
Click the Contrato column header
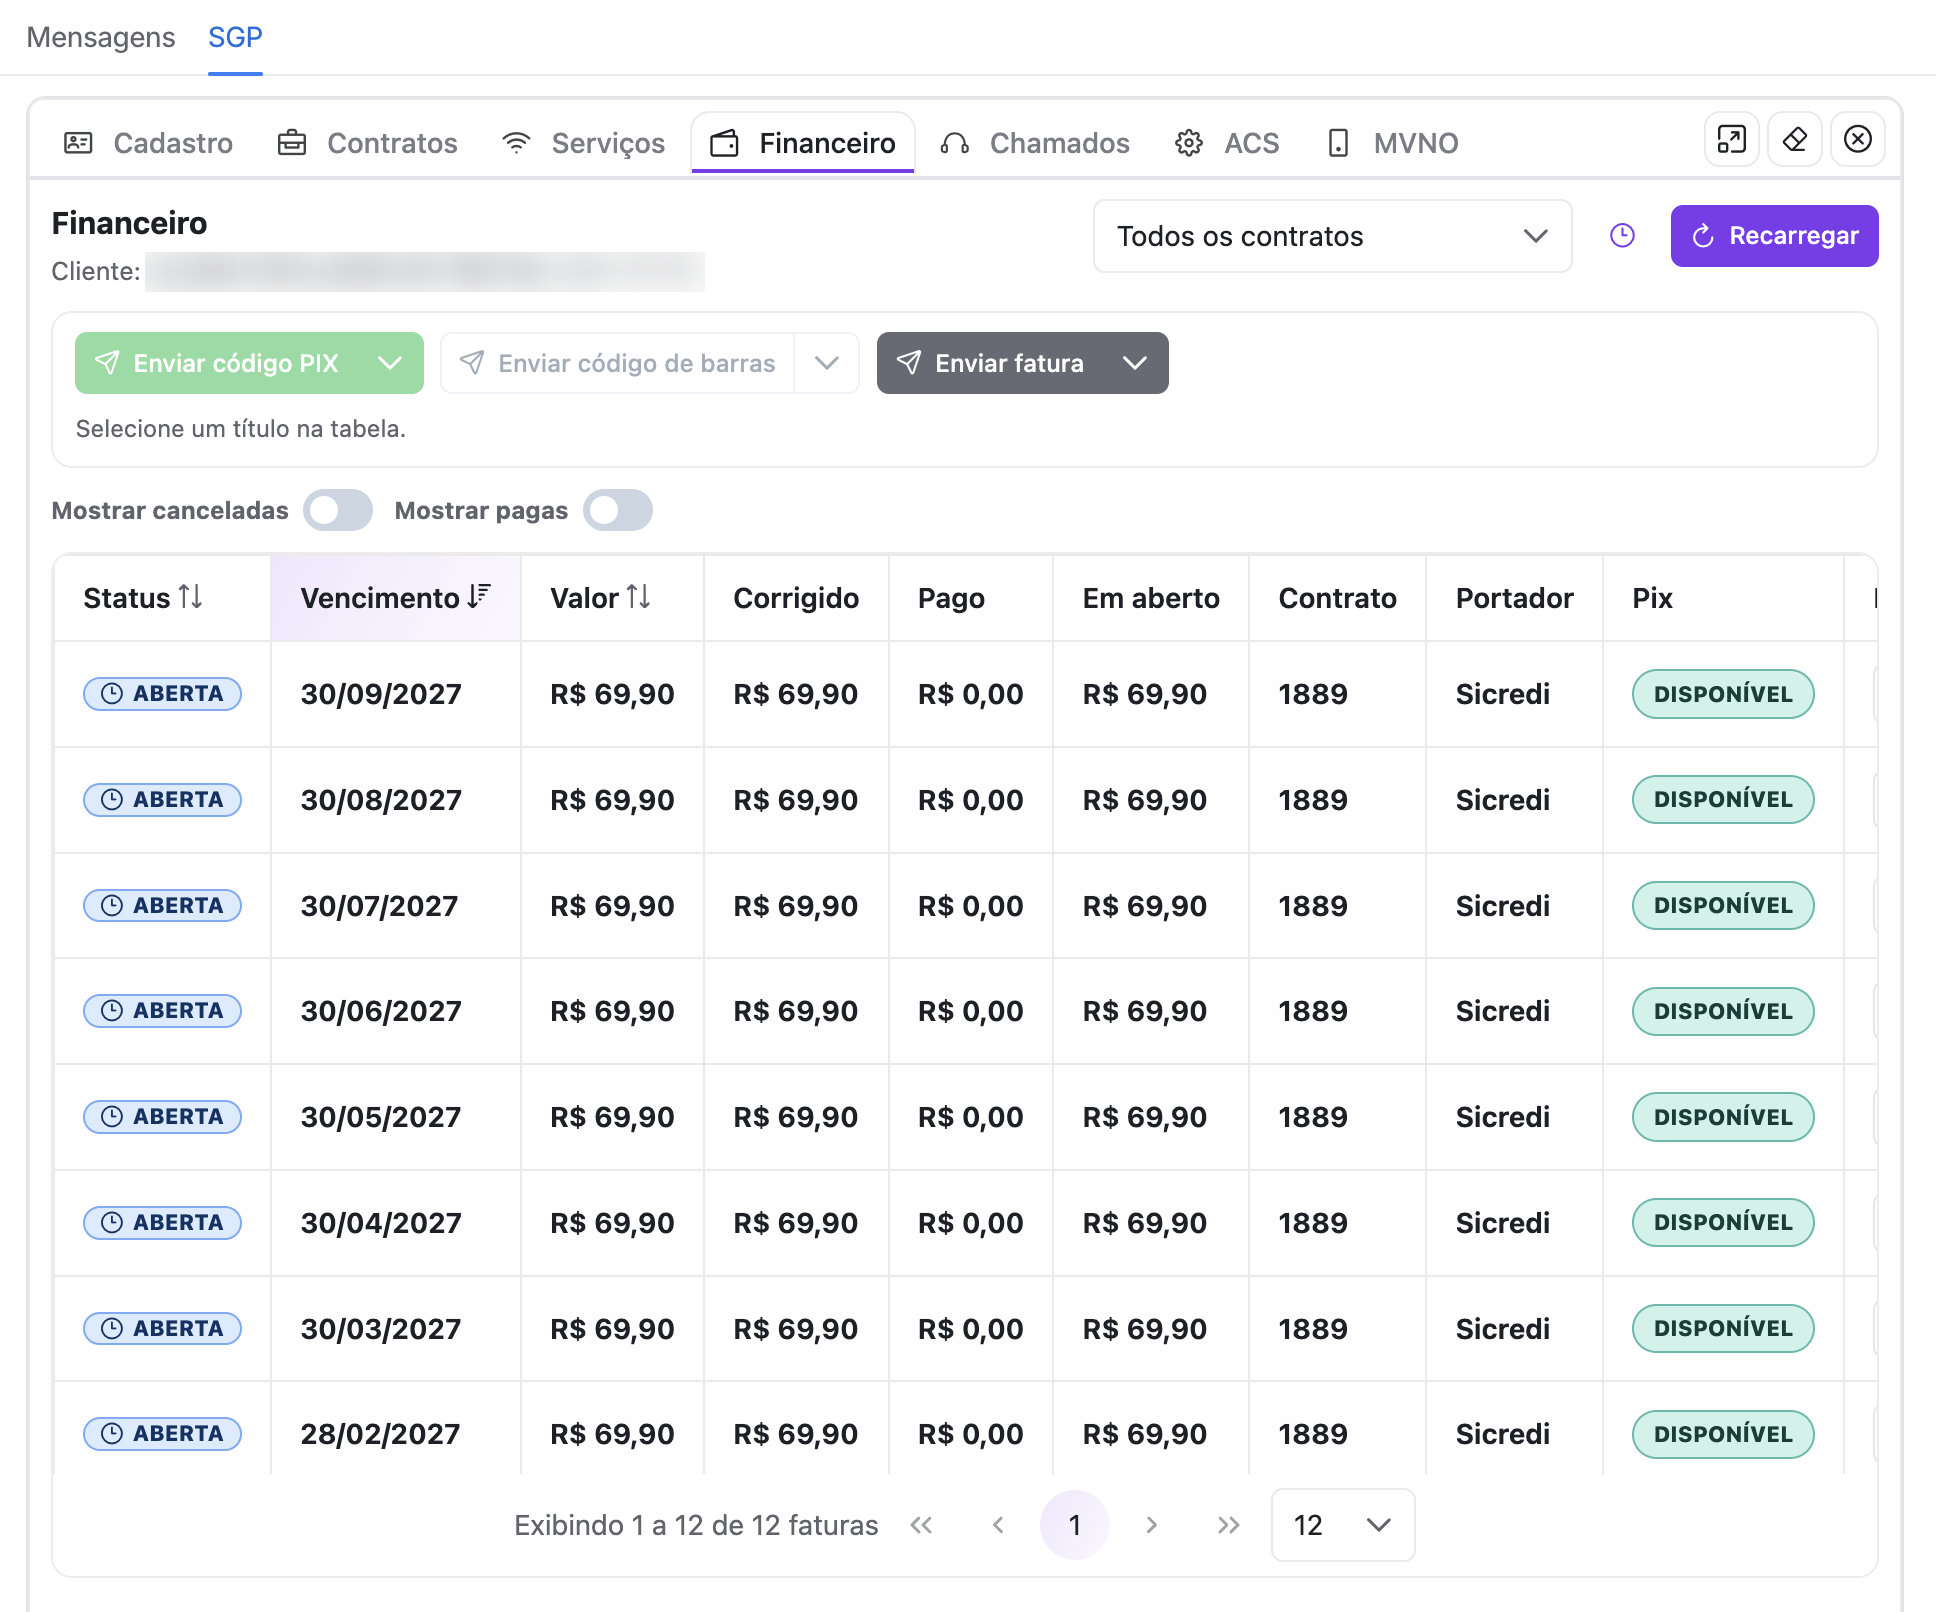[1337, 598]
